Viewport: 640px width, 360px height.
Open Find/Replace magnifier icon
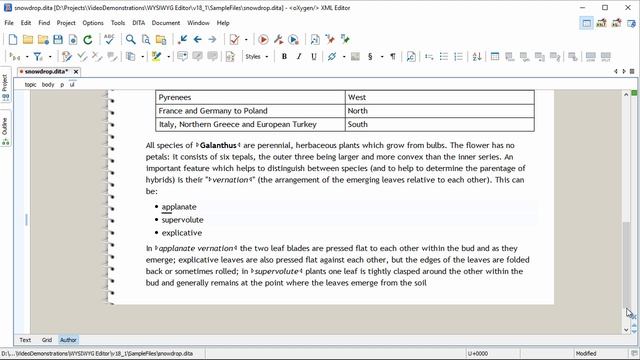[x=131, y=40]
